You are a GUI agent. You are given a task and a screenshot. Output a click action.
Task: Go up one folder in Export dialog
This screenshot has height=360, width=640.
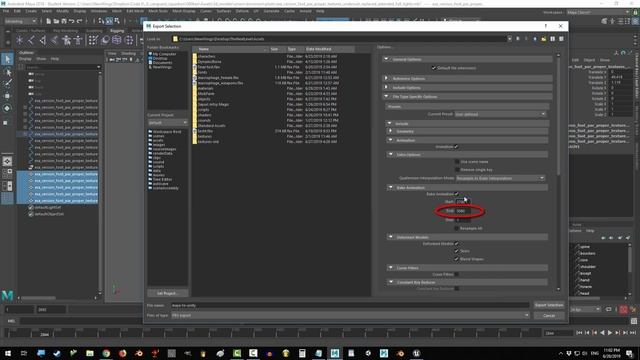tap(535, 39)
